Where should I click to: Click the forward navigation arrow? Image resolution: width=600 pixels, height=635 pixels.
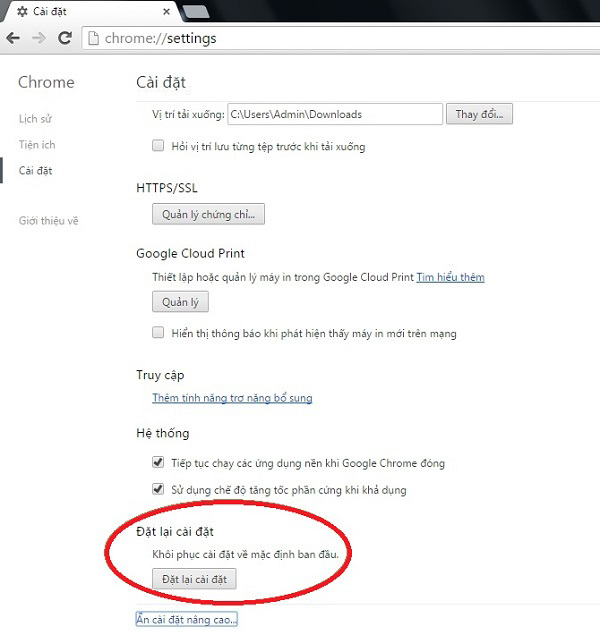click(38, 38)
